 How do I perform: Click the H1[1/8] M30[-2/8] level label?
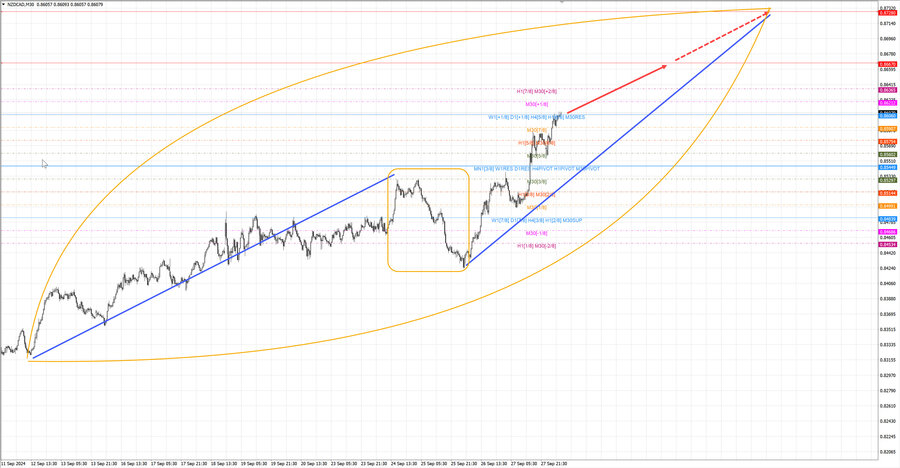coord(537,246)
